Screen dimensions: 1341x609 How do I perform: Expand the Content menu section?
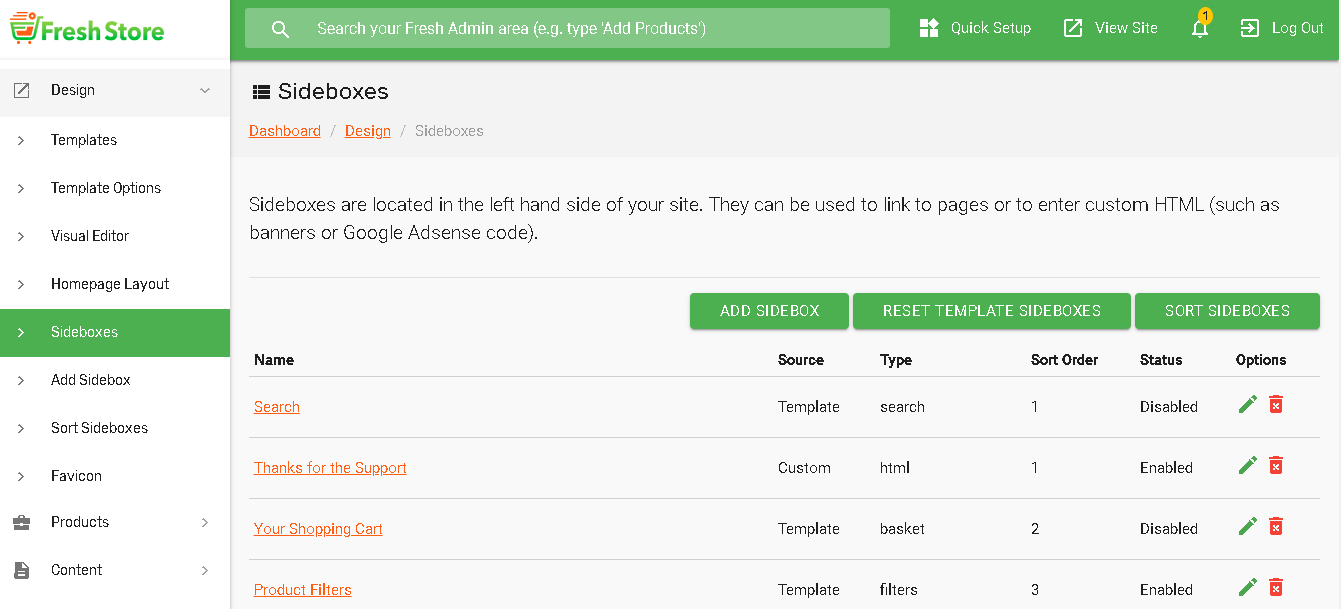205,570
